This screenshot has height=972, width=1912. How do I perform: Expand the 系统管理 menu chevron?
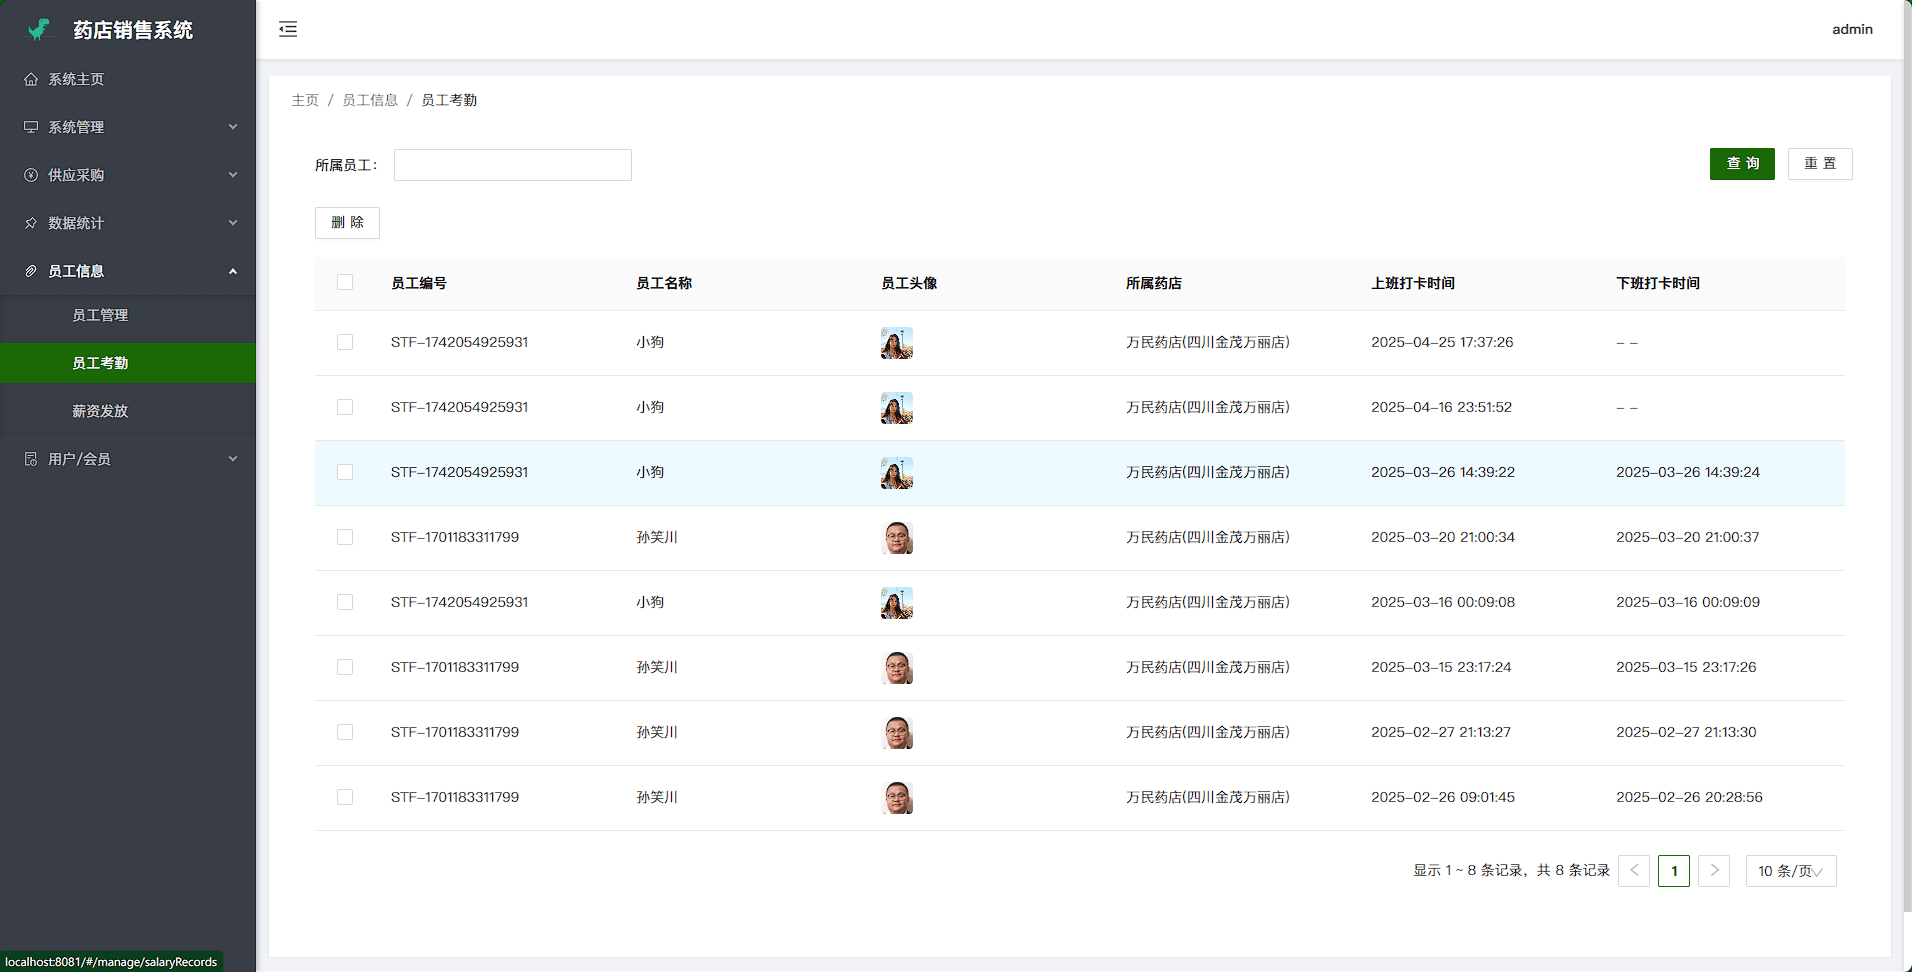[233, 127]
